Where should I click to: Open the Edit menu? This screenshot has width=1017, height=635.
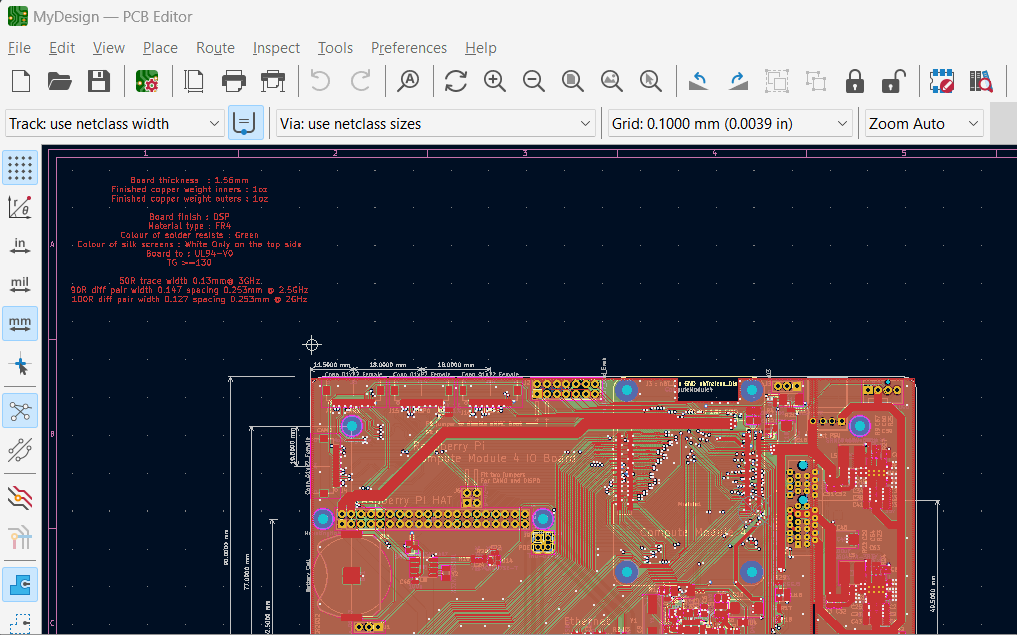62,48
